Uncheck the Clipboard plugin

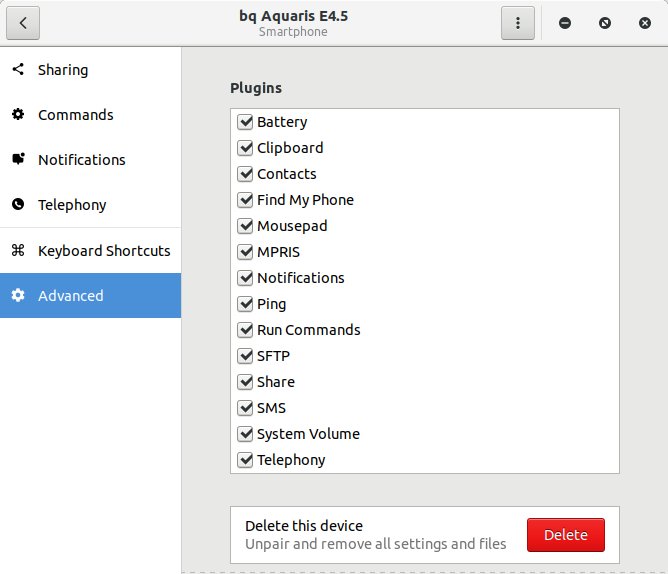click(x=245, y=148)
